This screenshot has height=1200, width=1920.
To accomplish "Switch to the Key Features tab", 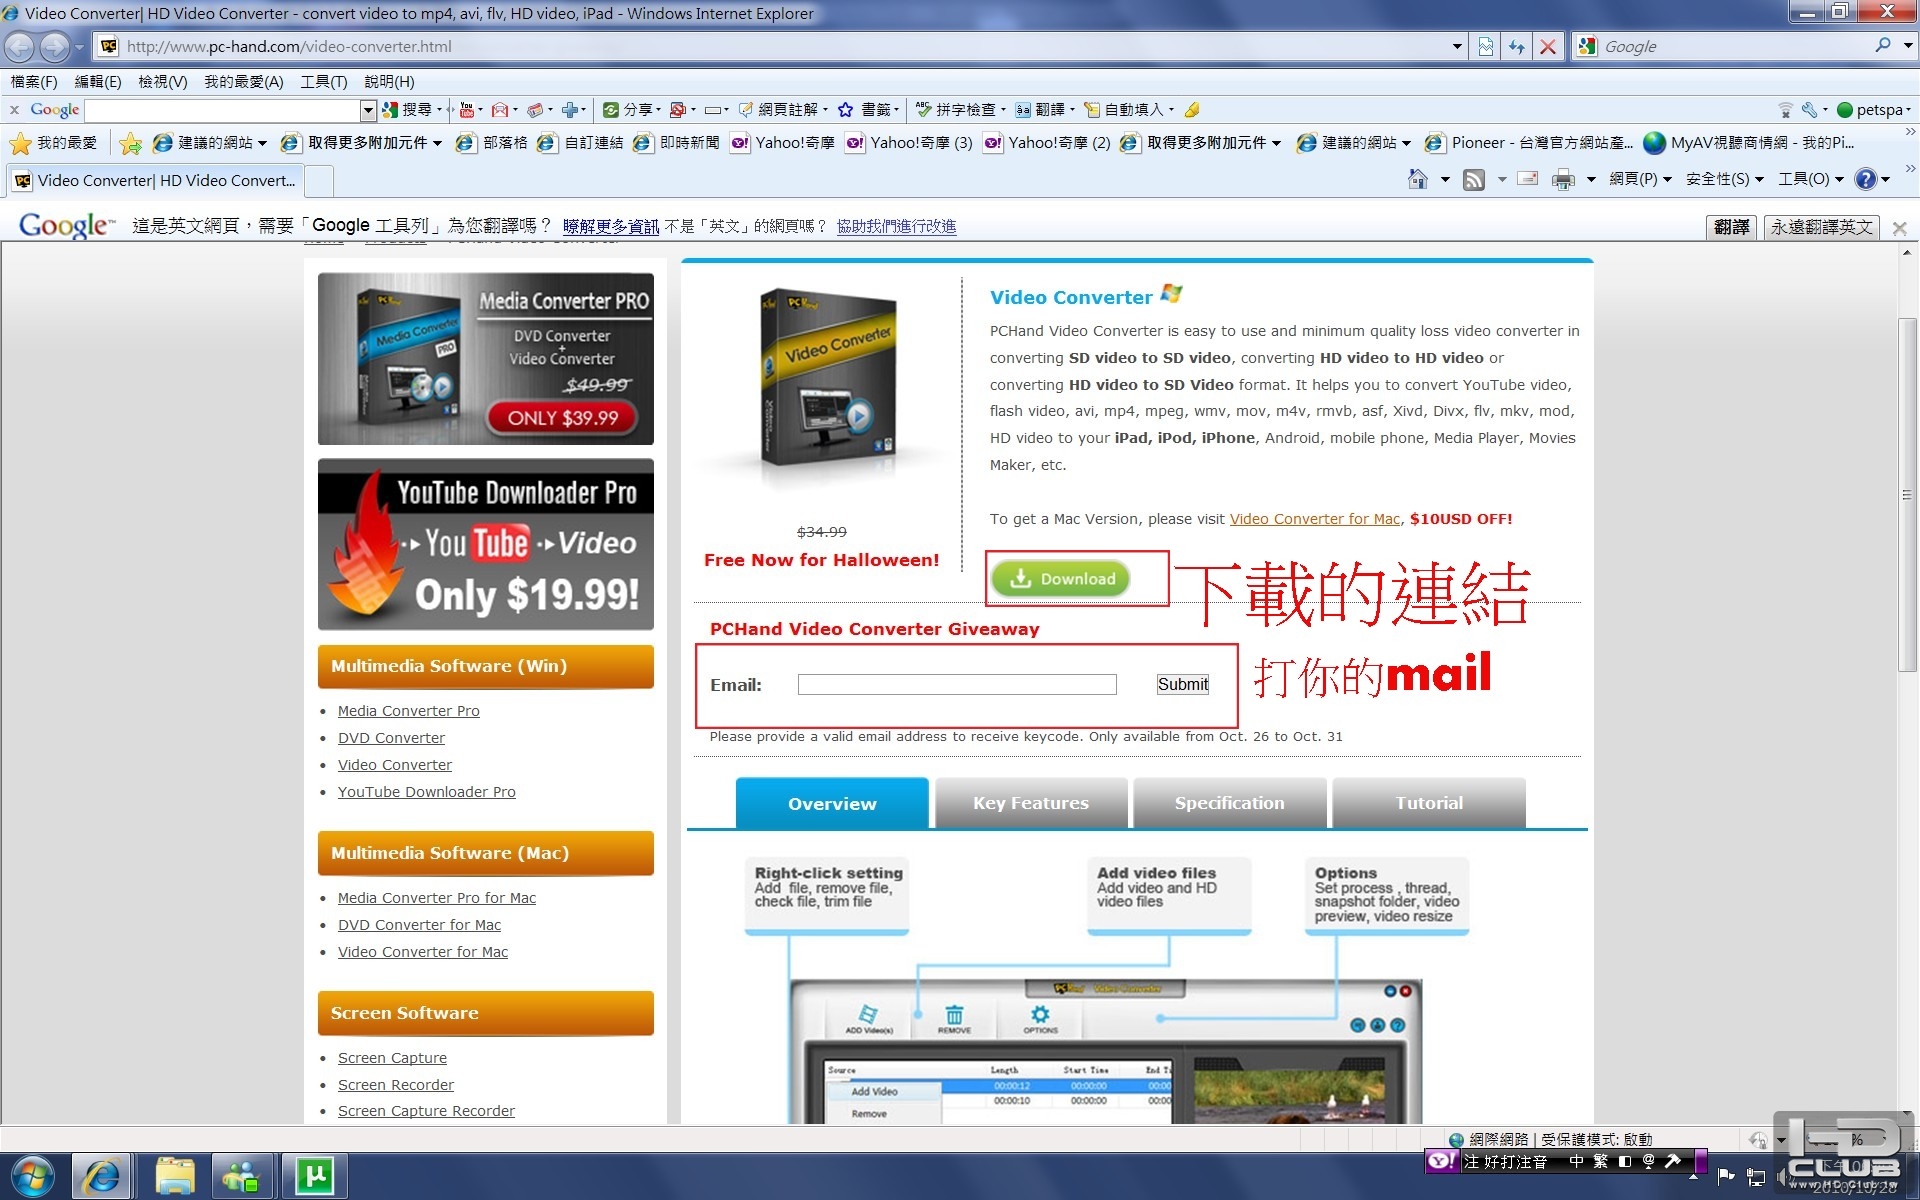I will click(1030, 803).
